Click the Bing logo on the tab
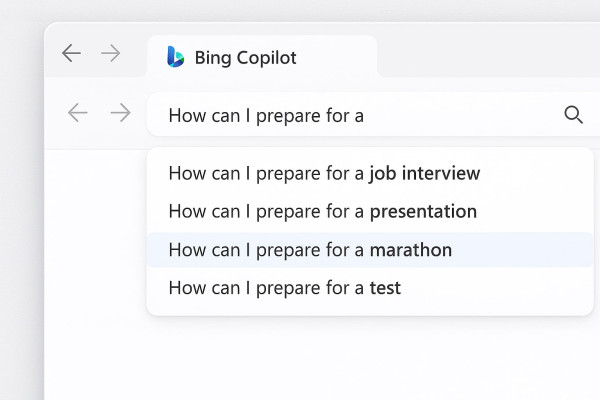 176,57
